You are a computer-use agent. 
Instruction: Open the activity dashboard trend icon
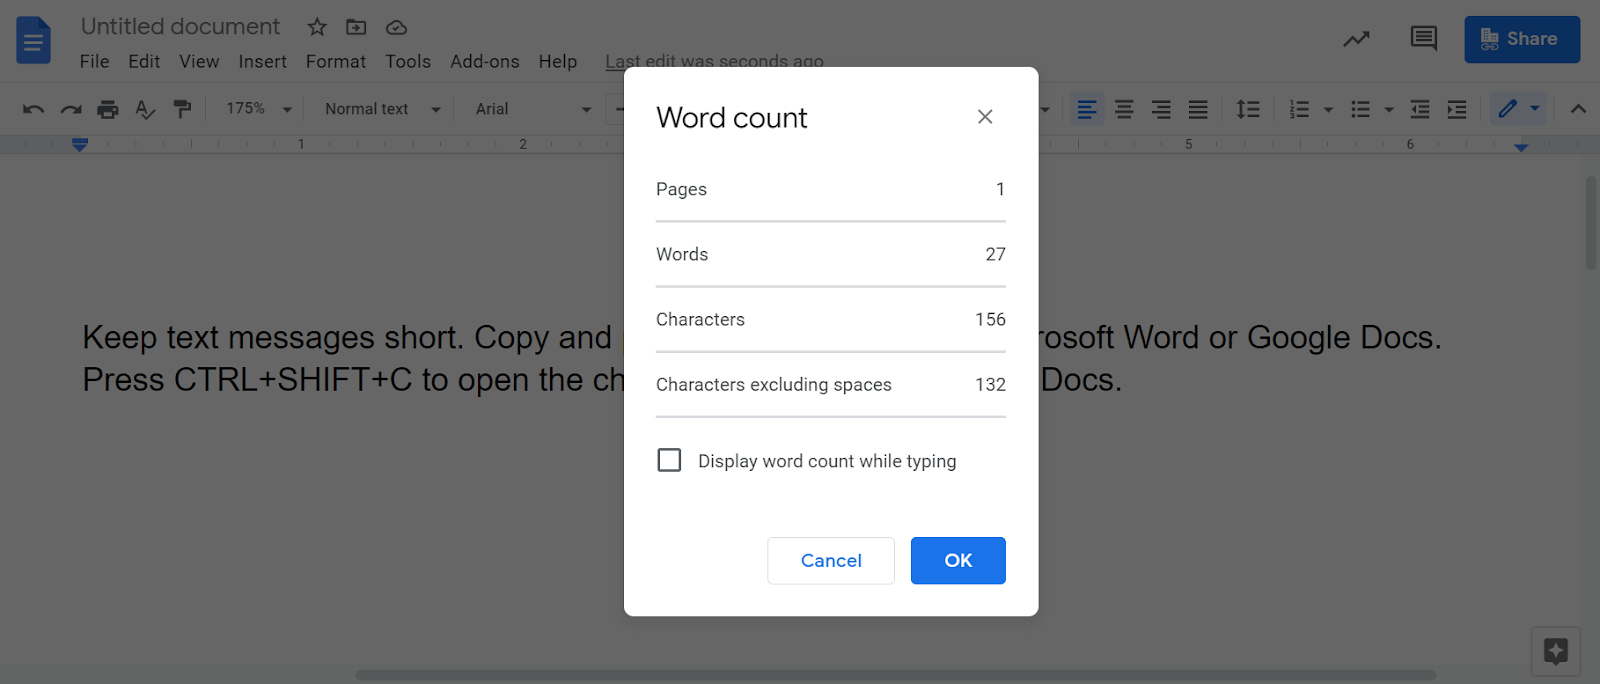(x=1356, y=39)
